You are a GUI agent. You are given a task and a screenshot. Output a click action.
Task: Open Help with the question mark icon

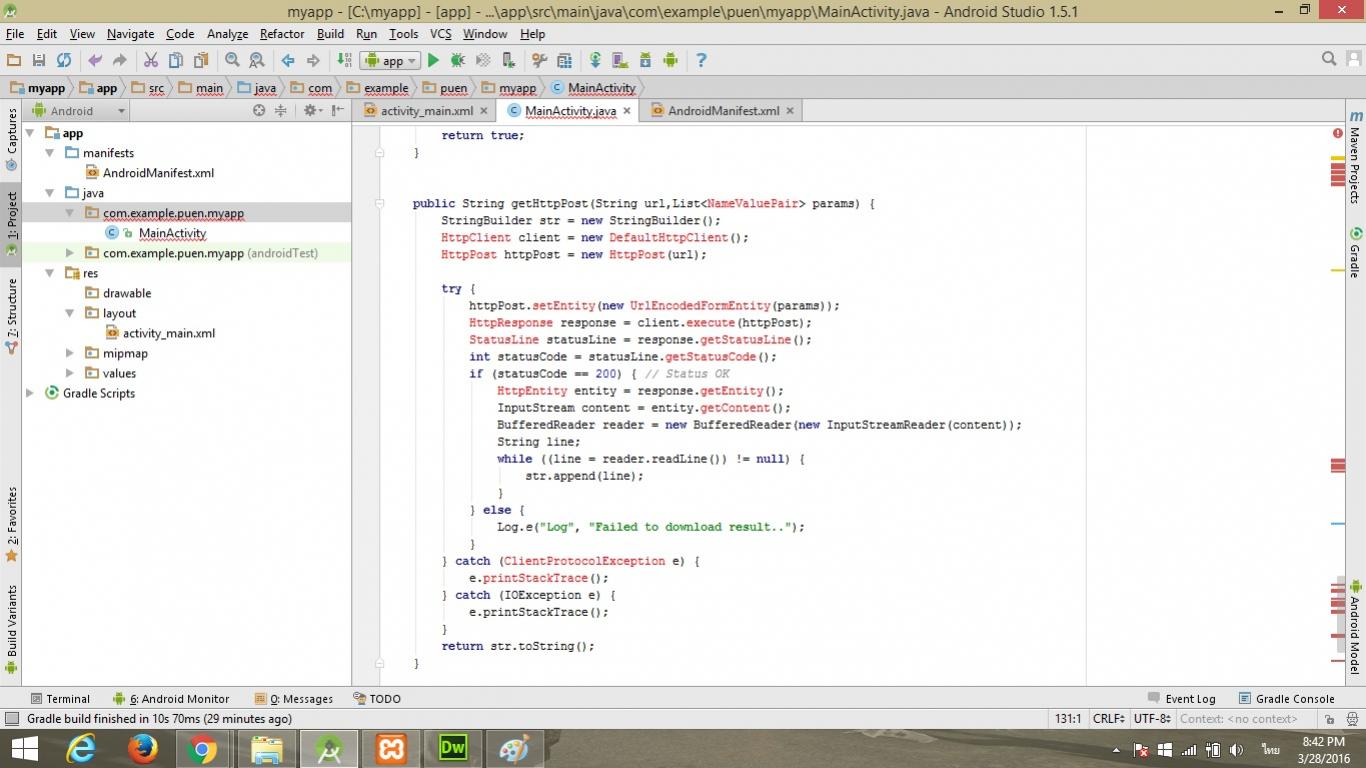[701, 60]
